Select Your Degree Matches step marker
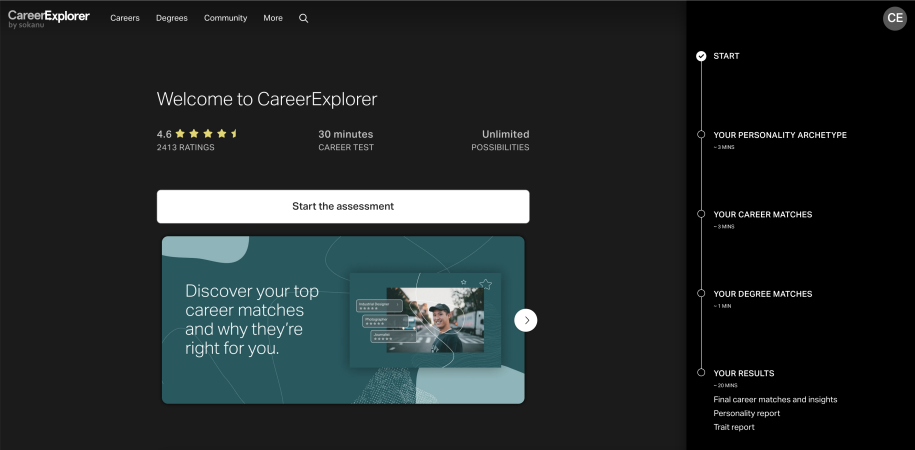 coord(701,294)
